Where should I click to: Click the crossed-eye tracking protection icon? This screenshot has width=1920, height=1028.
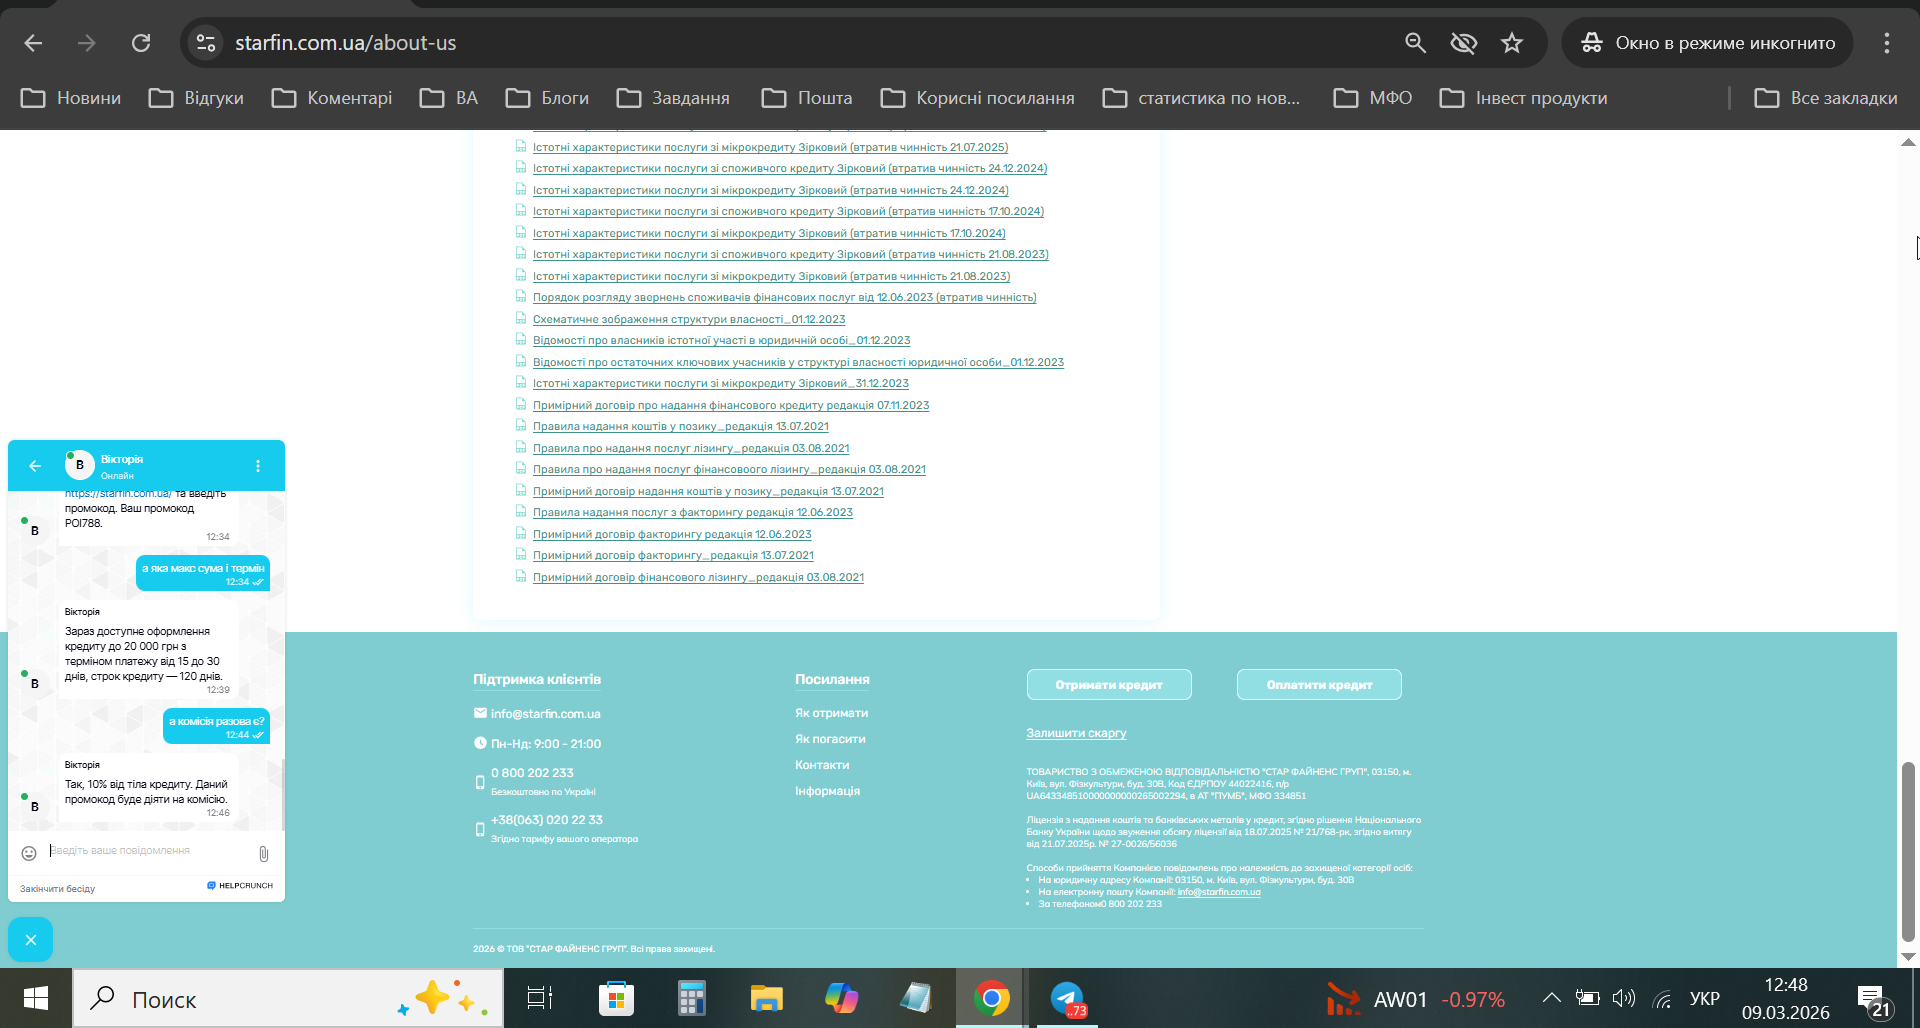click(x=1464, y=43)
